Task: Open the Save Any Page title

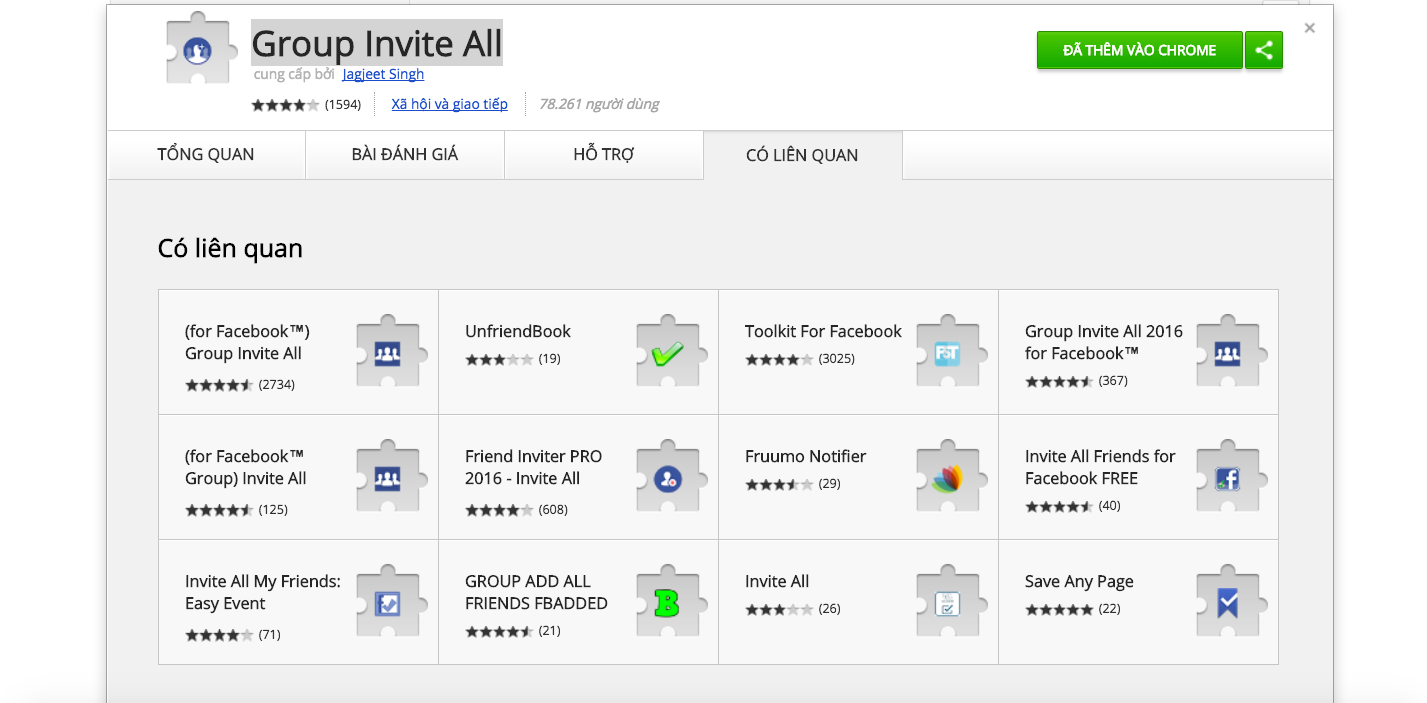Action: 1079,581
